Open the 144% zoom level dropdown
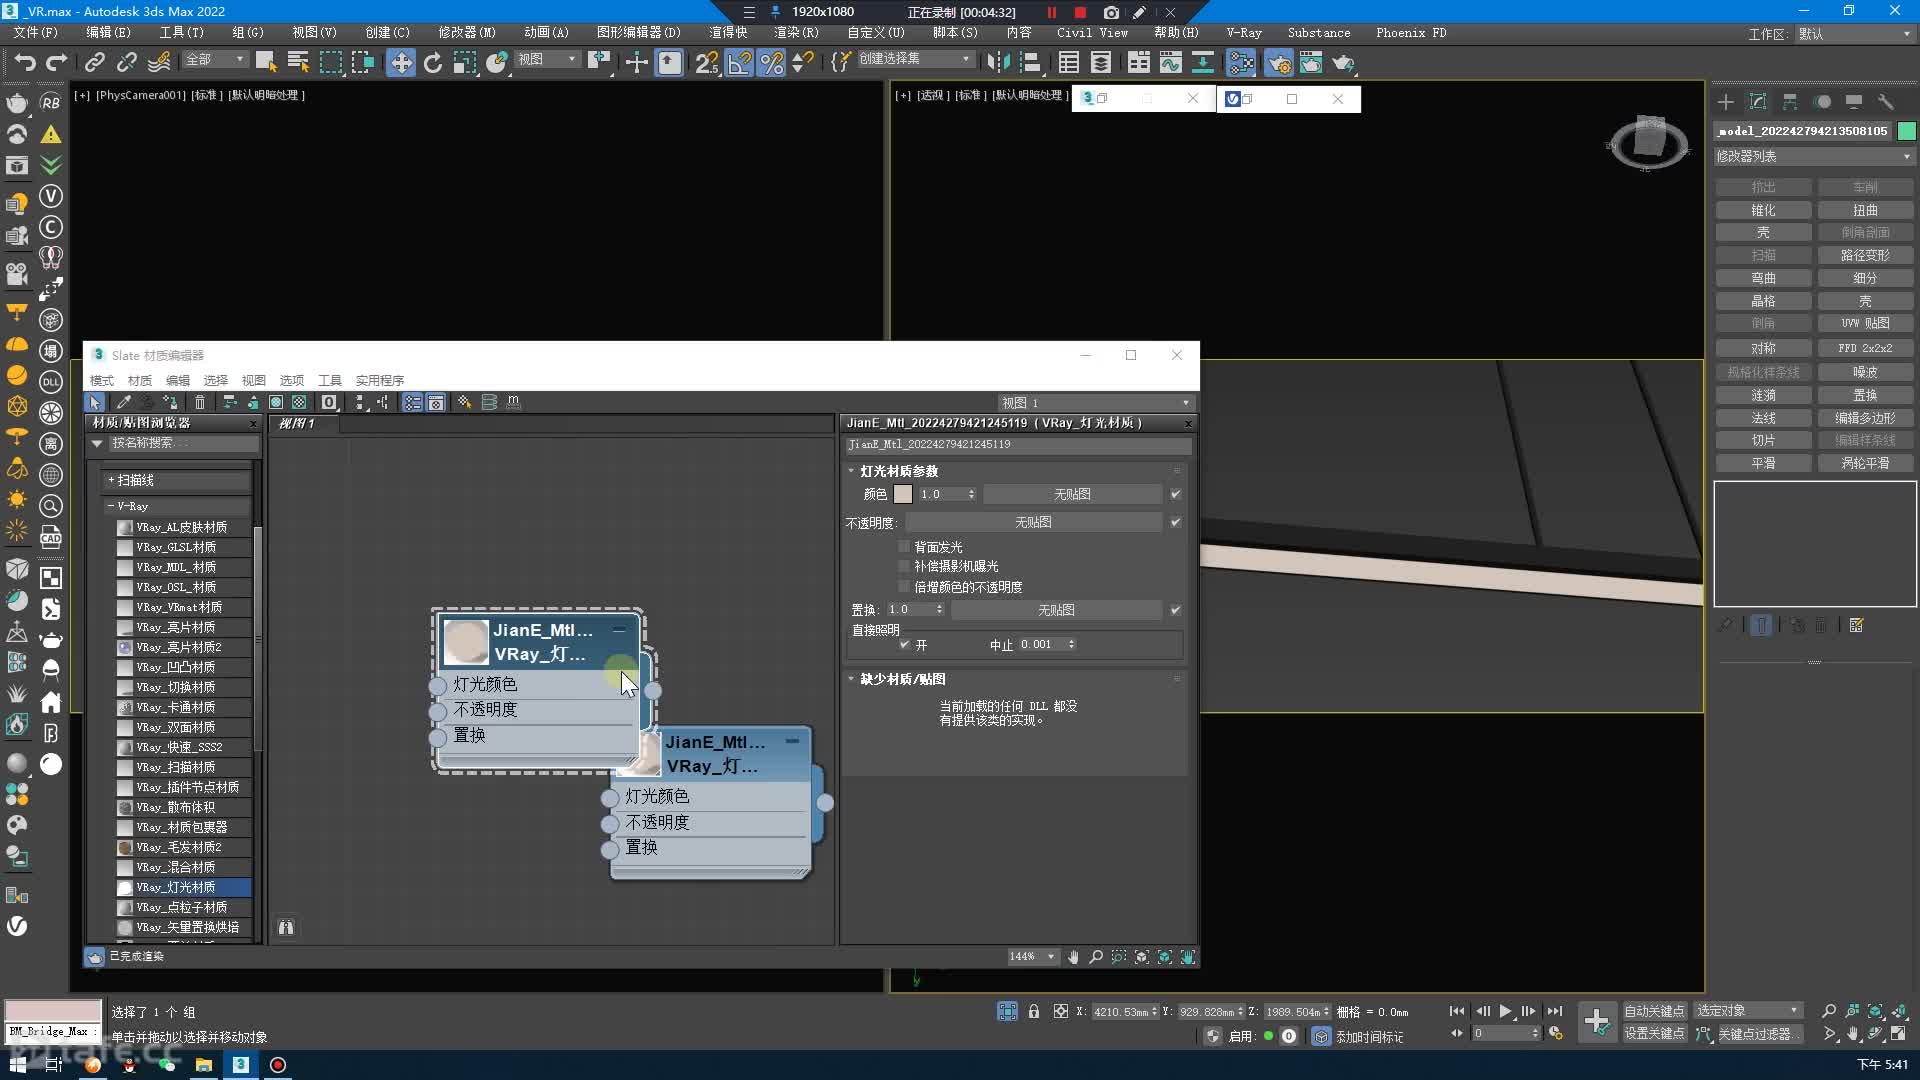 point(1032,957)
